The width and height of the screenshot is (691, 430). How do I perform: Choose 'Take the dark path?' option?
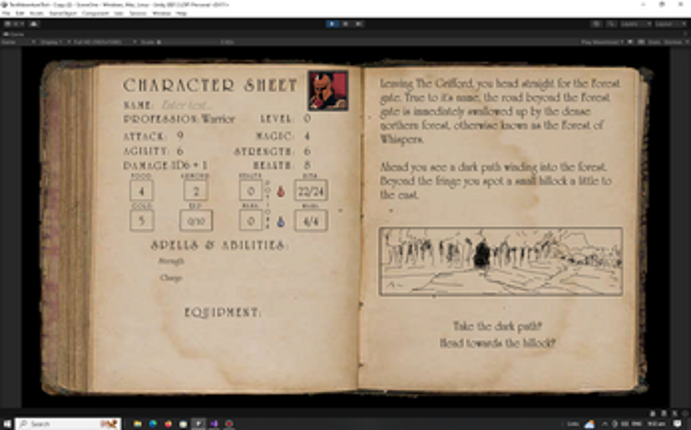(497, 326)
